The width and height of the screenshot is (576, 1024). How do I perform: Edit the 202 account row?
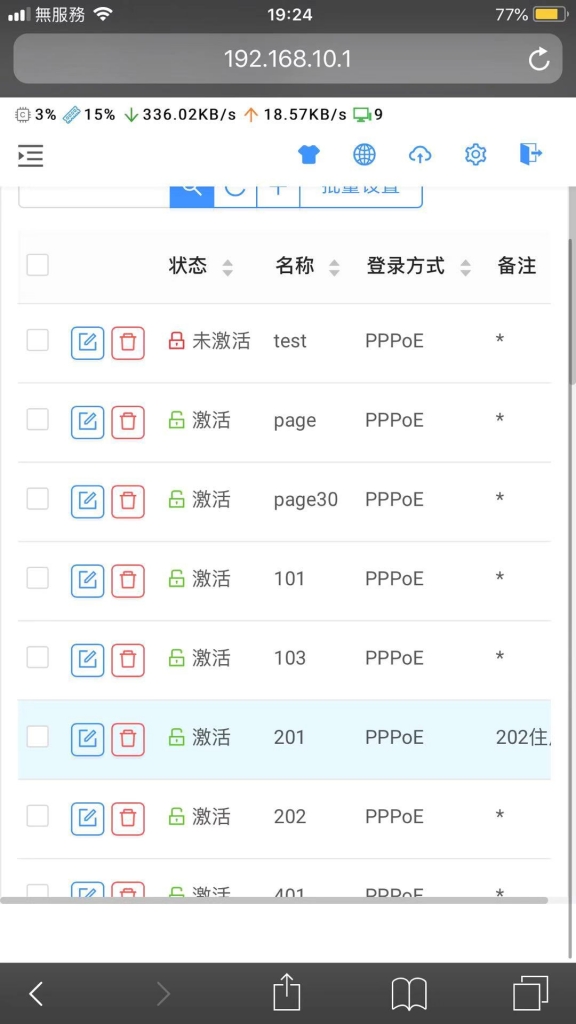(88, 818)
